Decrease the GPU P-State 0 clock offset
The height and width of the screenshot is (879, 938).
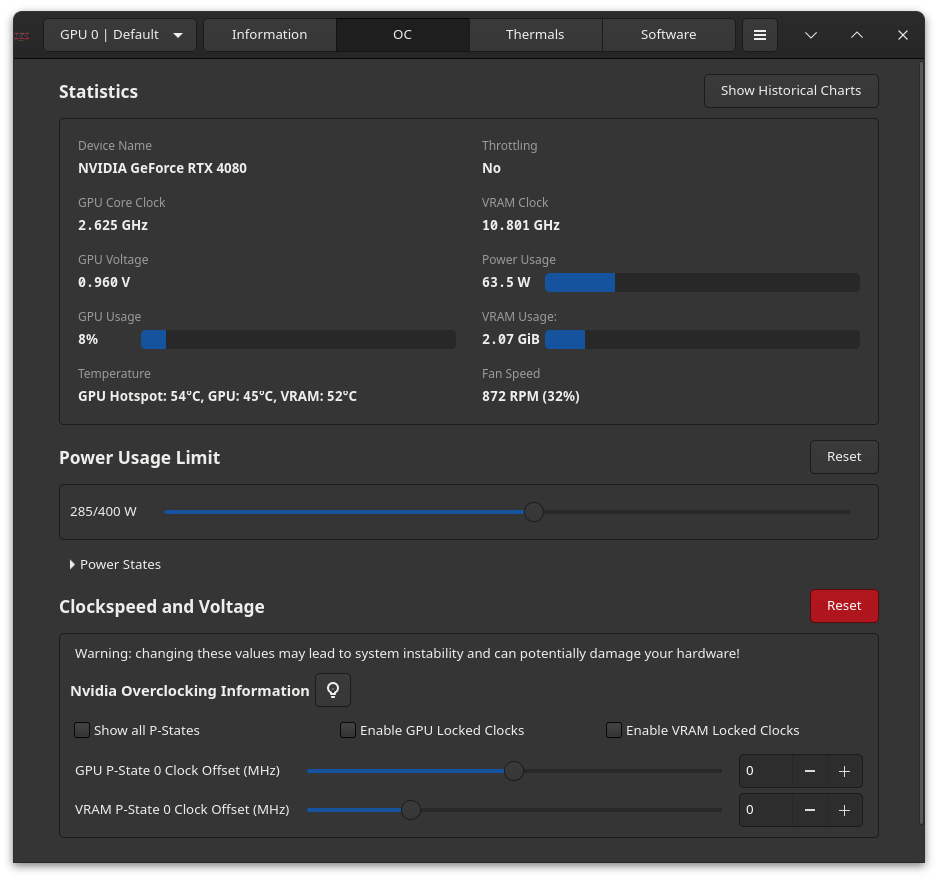tap(810, 770)
